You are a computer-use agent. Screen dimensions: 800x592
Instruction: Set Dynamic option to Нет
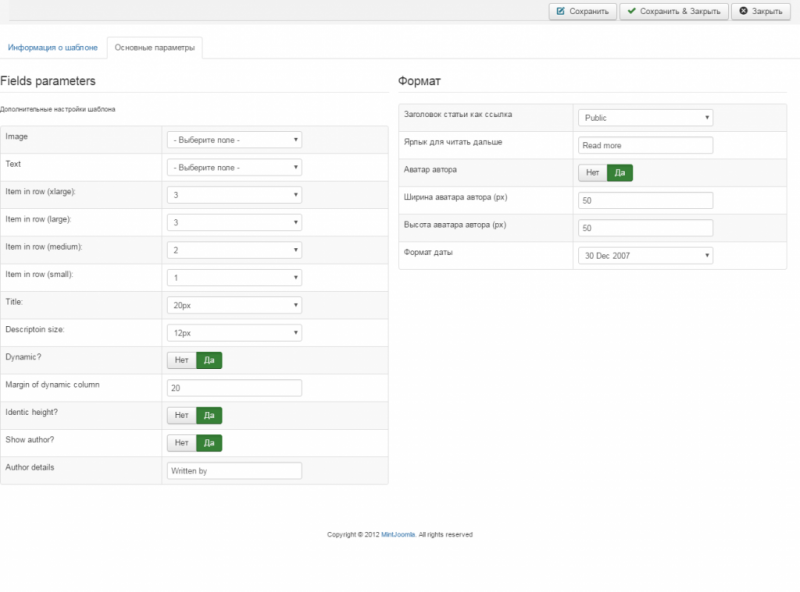click(181, 360)
